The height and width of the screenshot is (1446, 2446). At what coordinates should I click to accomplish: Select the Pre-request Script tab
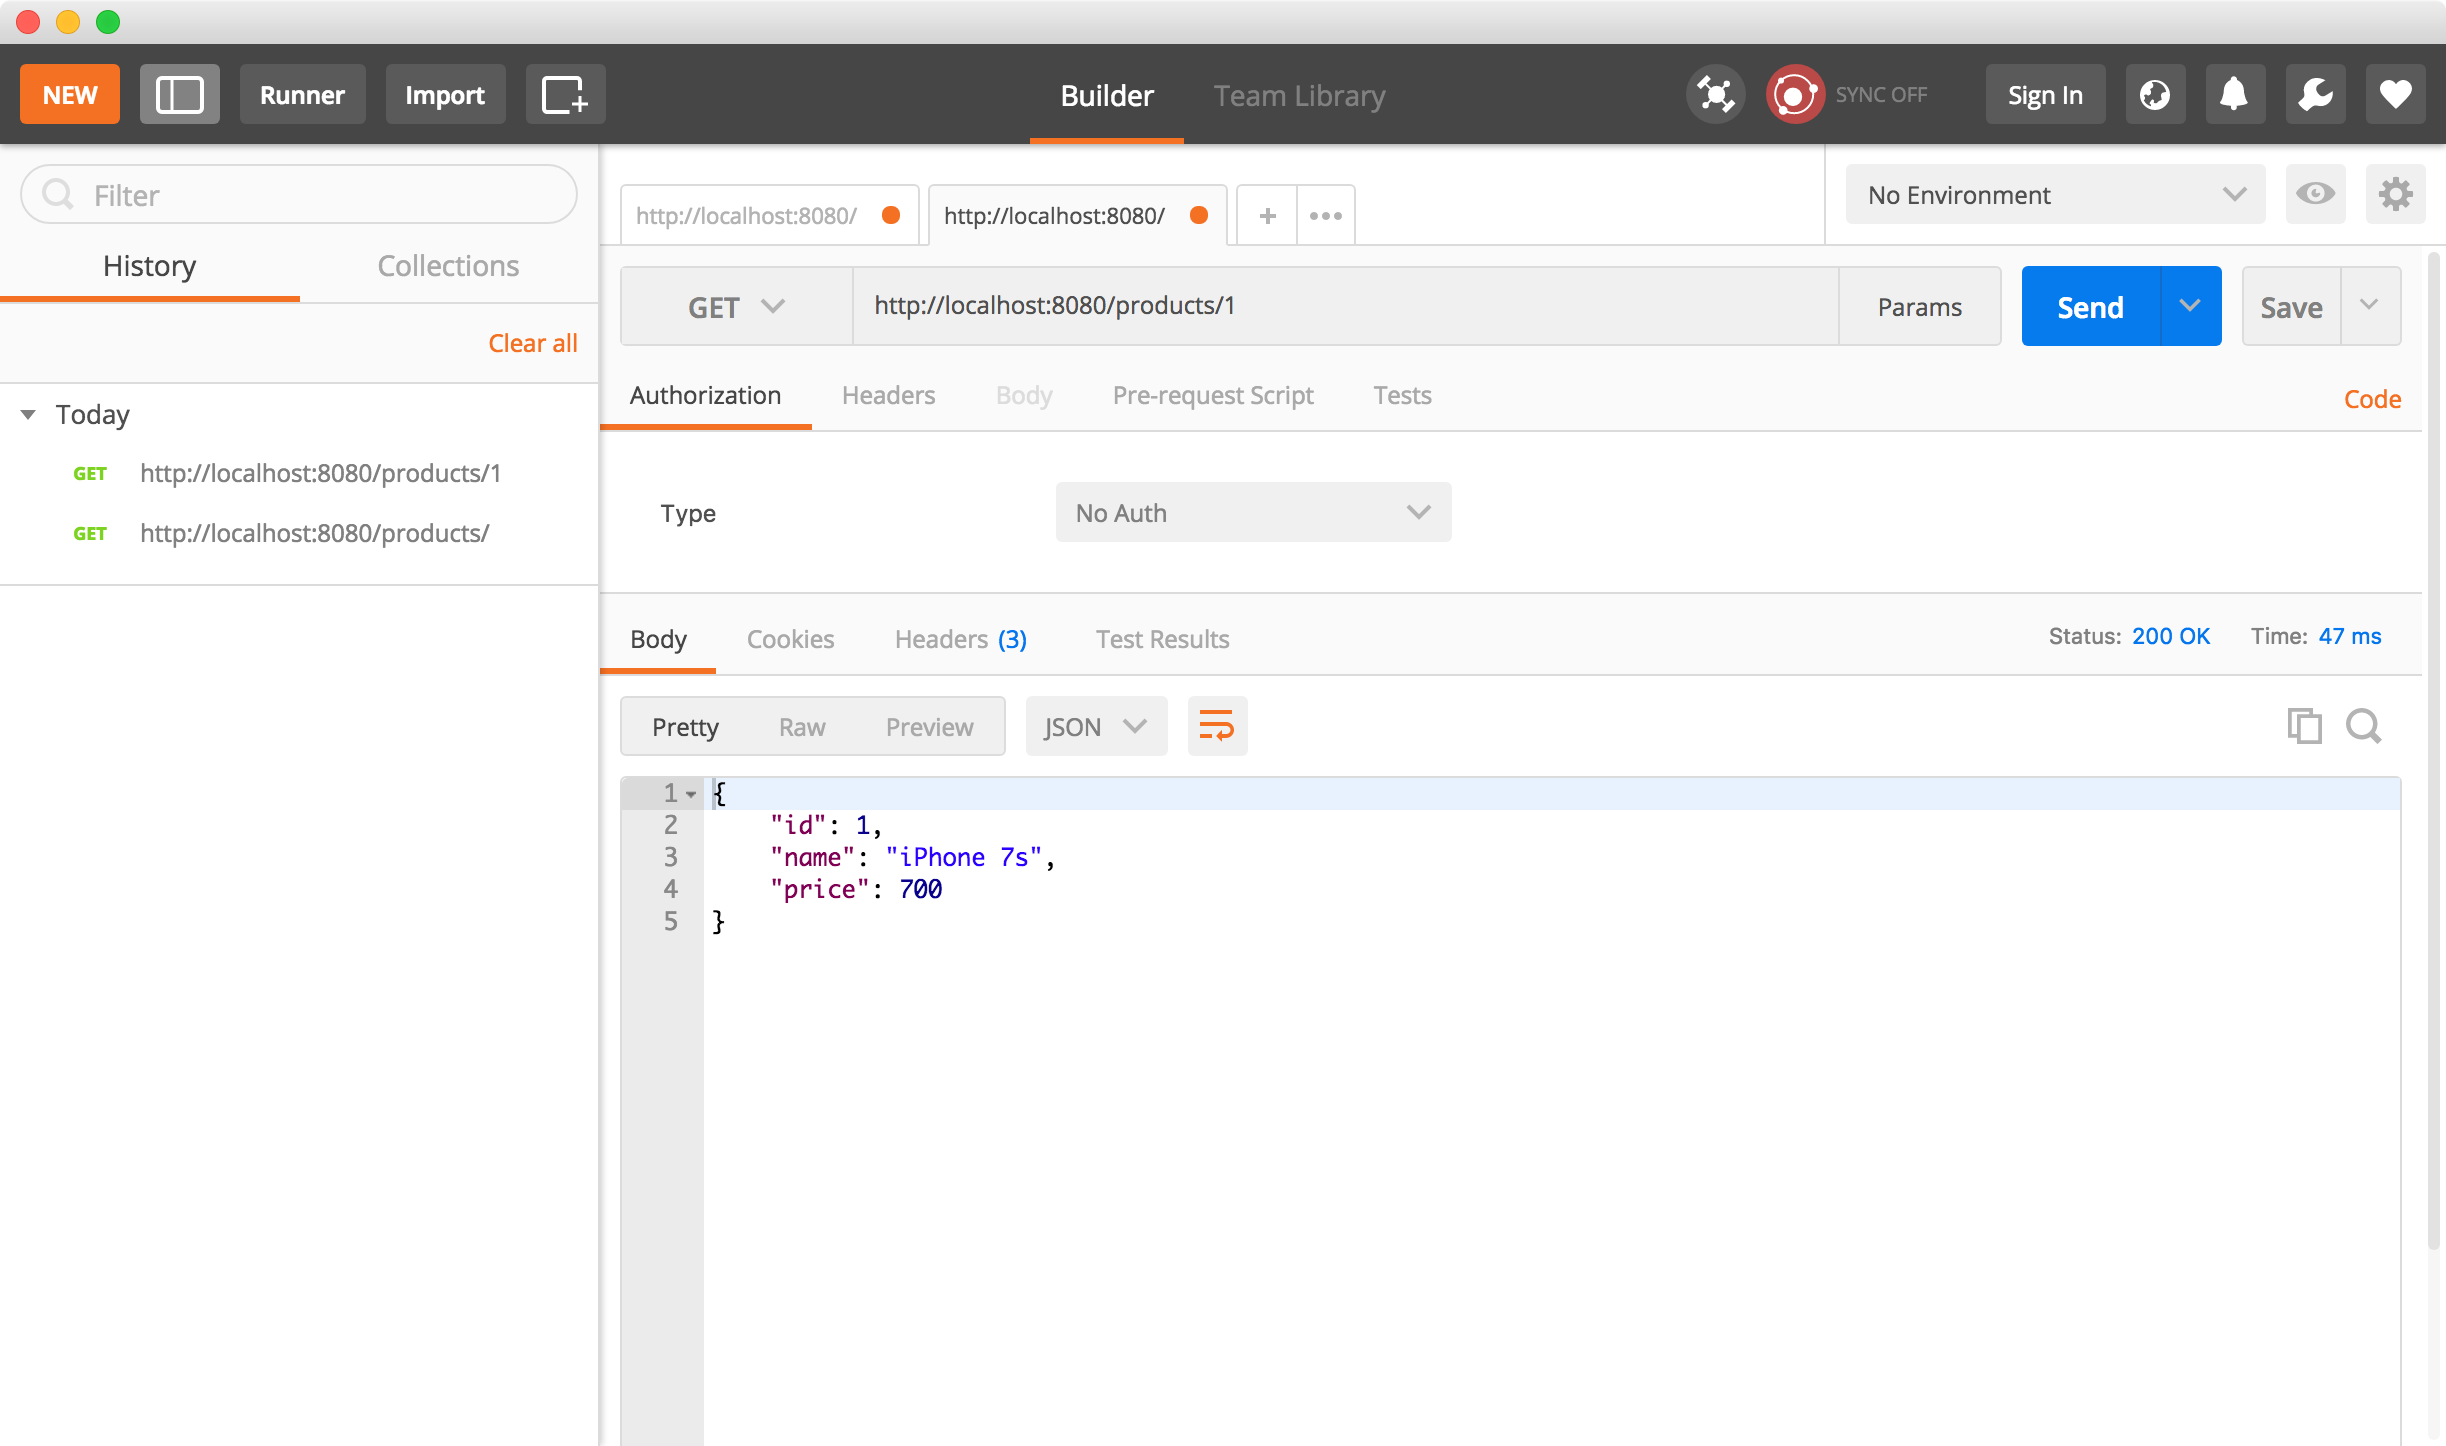1213,396
